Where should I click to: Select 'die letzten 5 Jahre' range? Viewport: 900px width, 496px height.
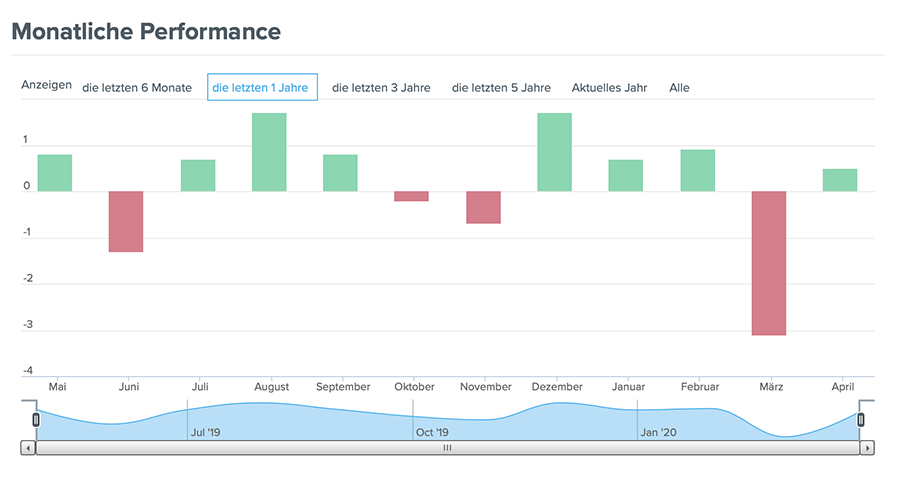click(x=501, y=88)
